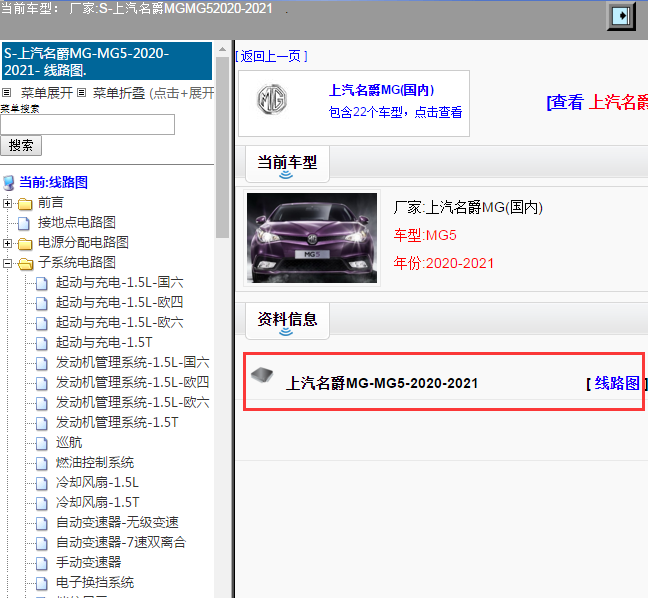
Task: Click the 线路图 link in 资料信息
Action: click(617, 384)
